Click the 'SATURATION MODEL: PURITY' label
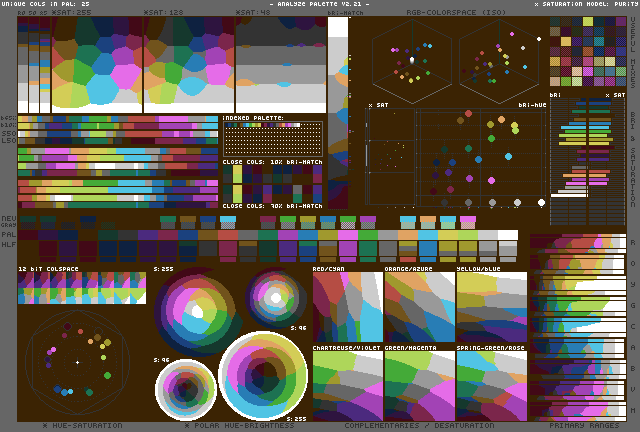The width and height of the screenshot is (640, 432). click(x=587, y=4)
